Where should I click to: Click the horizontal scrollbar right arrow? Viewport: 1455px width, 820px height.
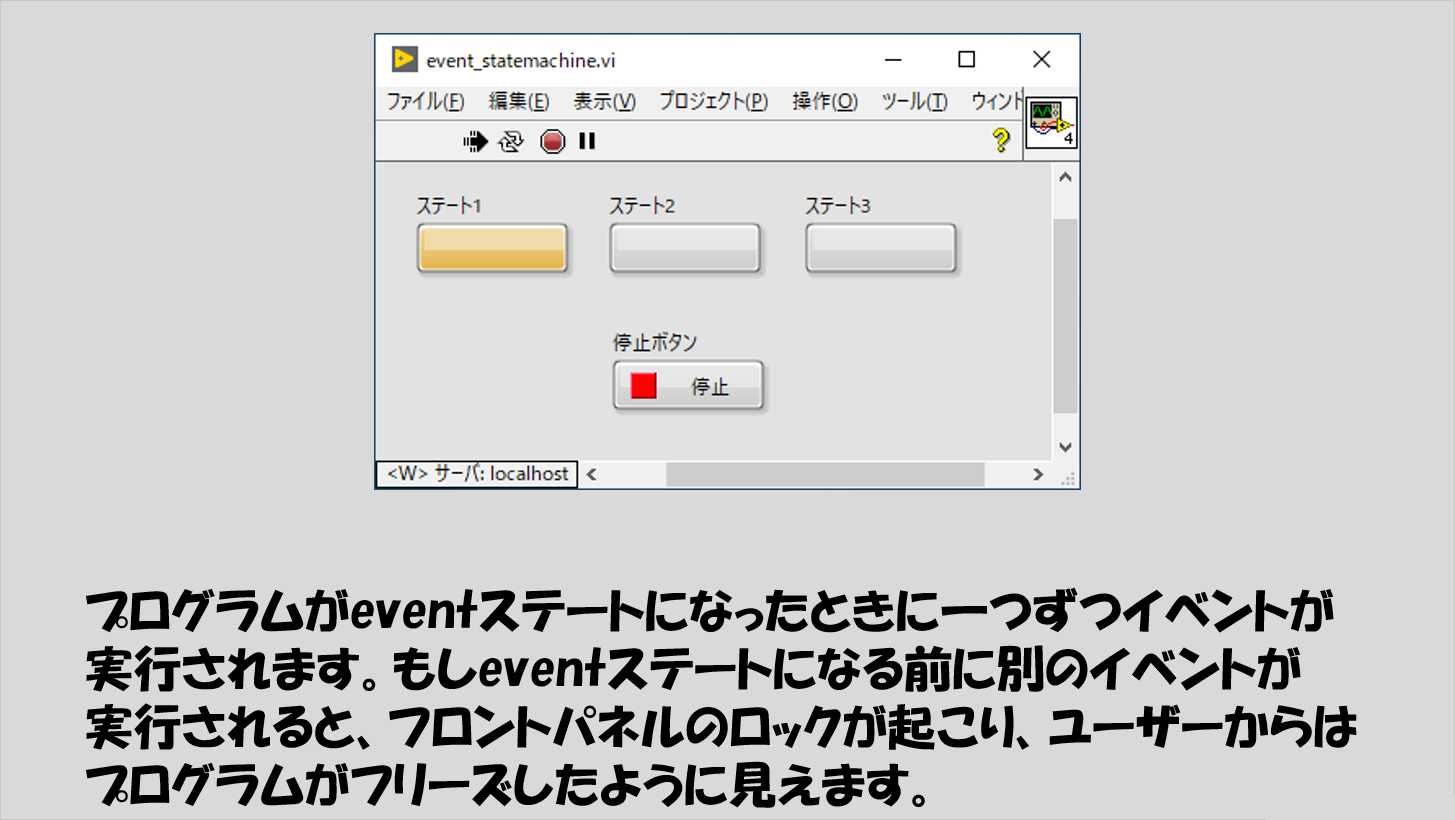click(1038, 474)
